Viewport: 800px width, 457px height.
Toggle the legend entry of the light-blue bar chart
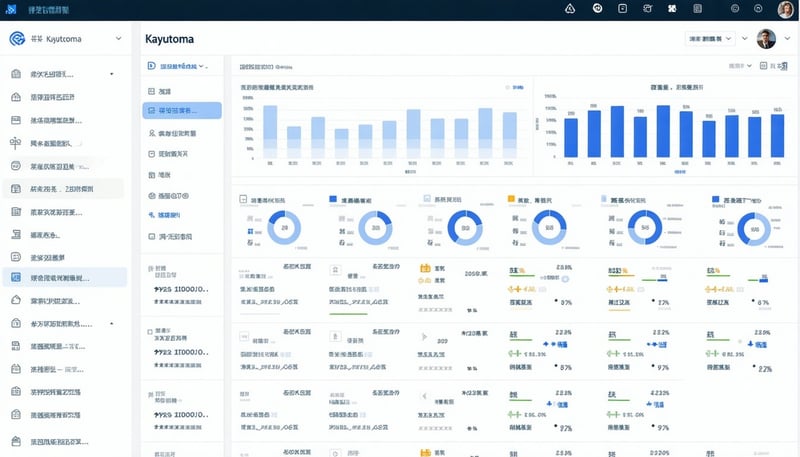tap(514, 87)
